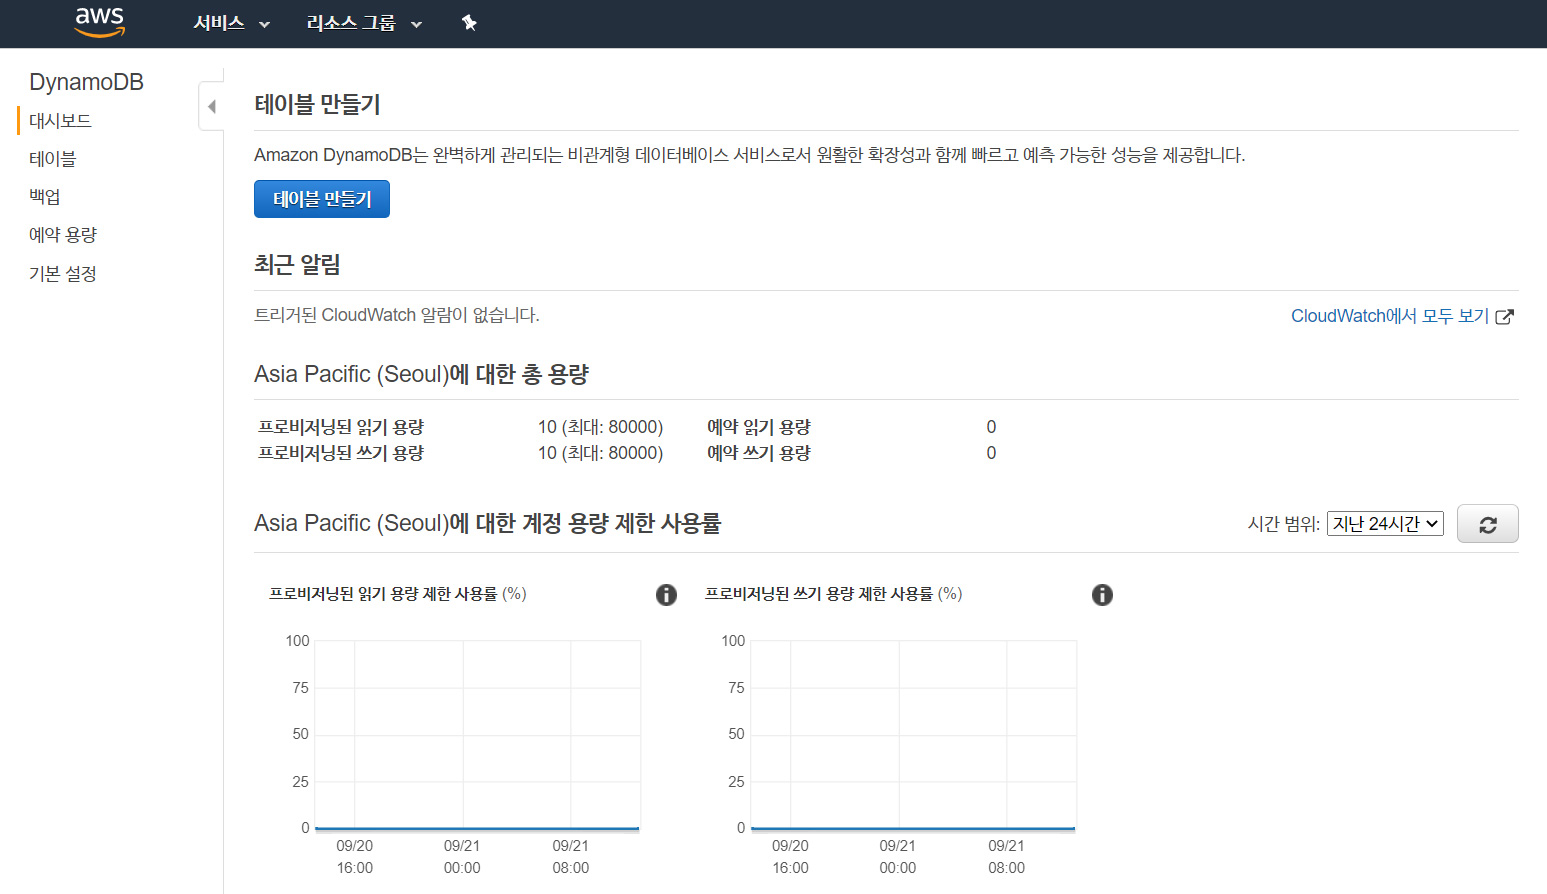1547x894 pixels.
Task: Open 백업 in the sidebar
Action: (x=44, y=197)
